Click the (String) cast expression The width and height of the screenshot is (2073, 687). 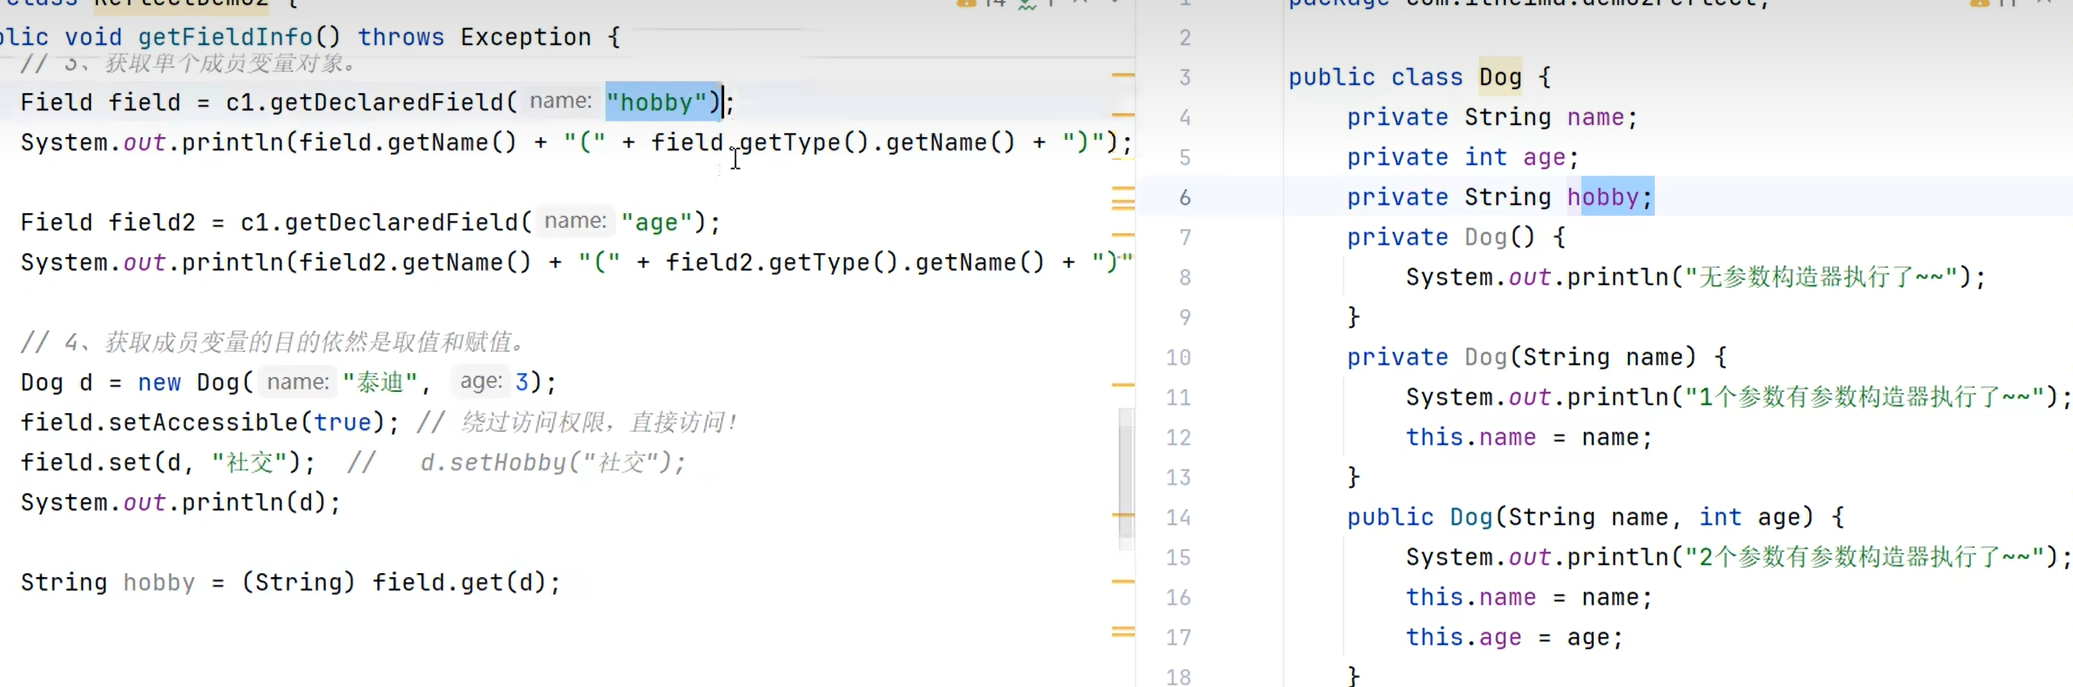pyautogui.click(x=298, y=582)
